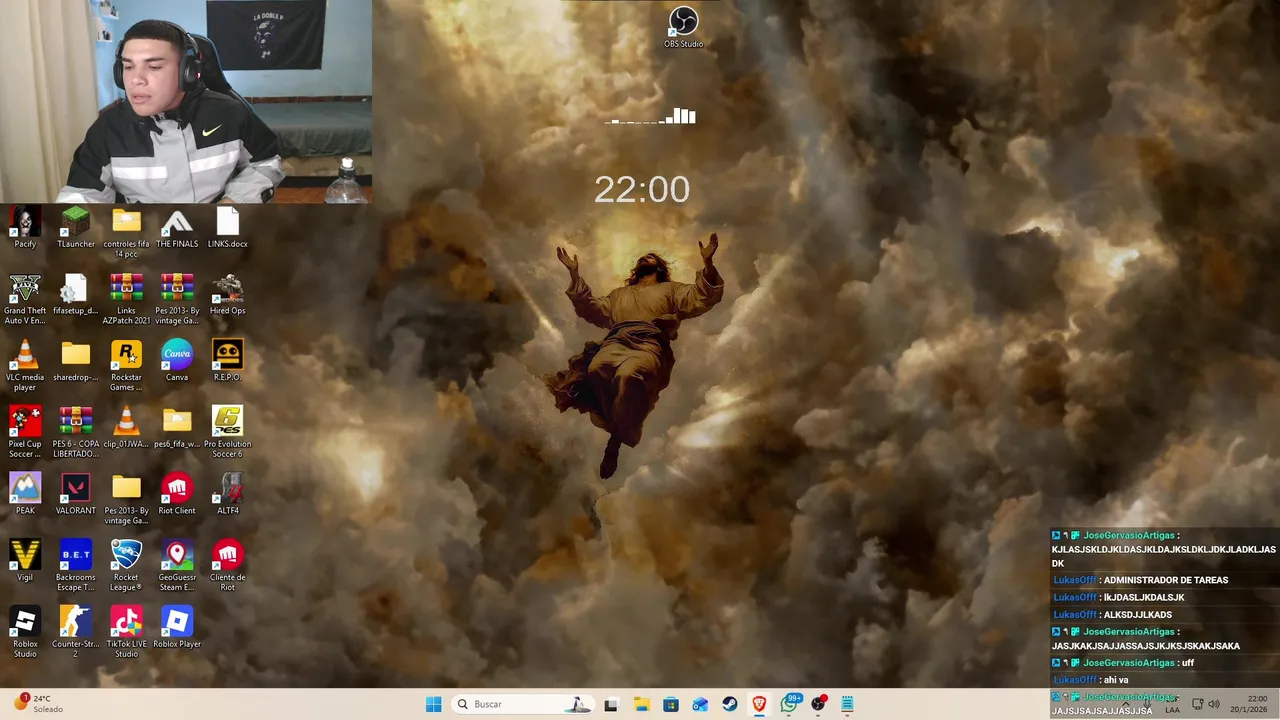1280x720 pixels.
Task: Select the Pes 2013- By vintage Ga... folder
Action: click(x=126, y=499)
